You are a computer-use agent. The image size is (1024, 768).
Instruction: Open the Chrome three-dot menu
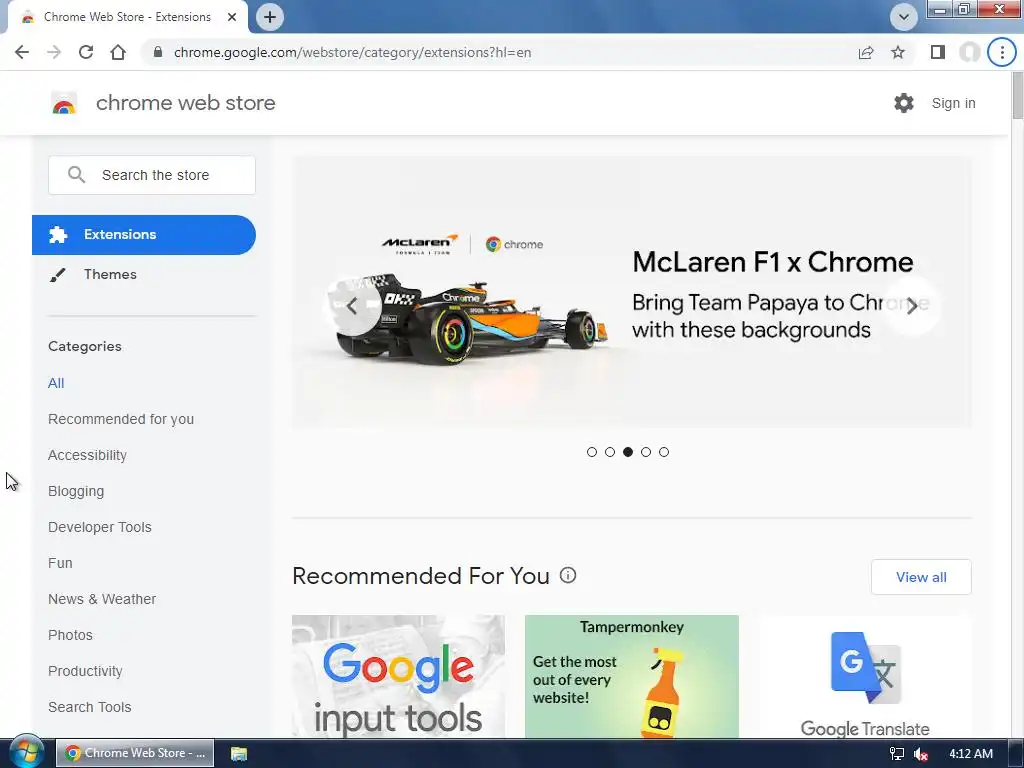pos(1002,52)
